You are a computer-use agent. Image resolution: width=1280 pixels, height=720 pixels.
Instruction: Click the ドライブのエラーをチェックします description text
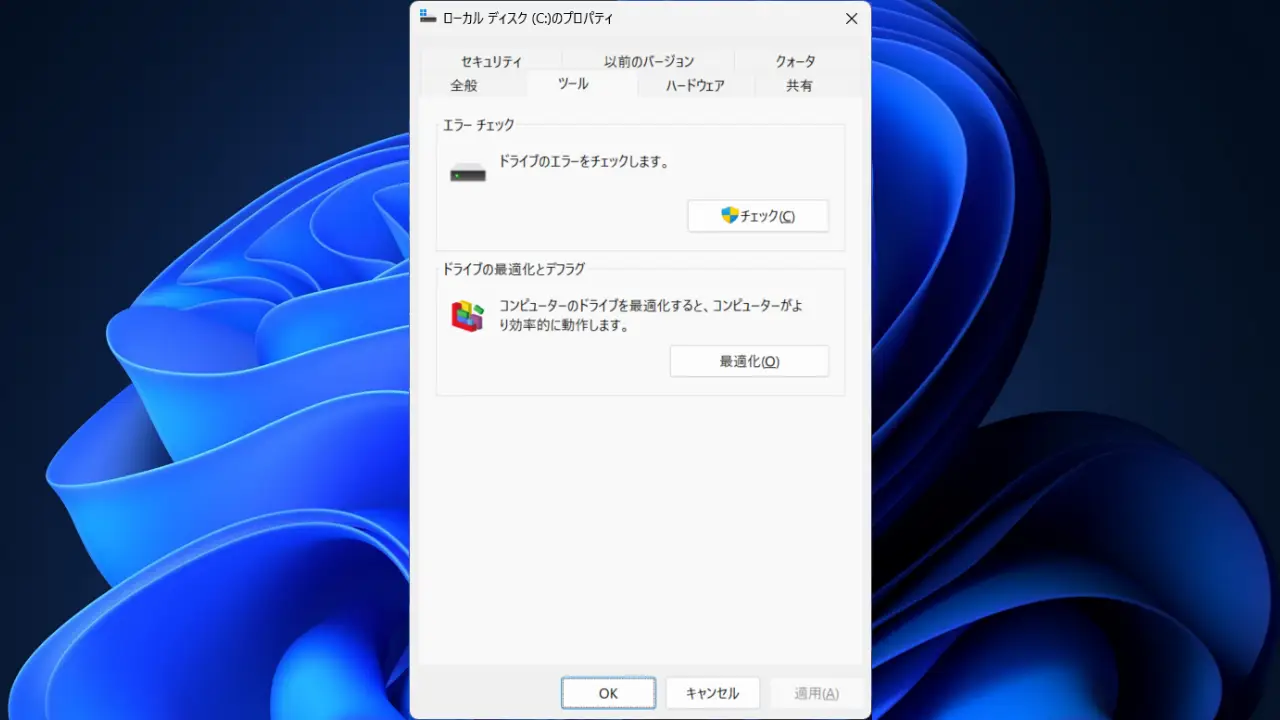click(x=583, y=161)
